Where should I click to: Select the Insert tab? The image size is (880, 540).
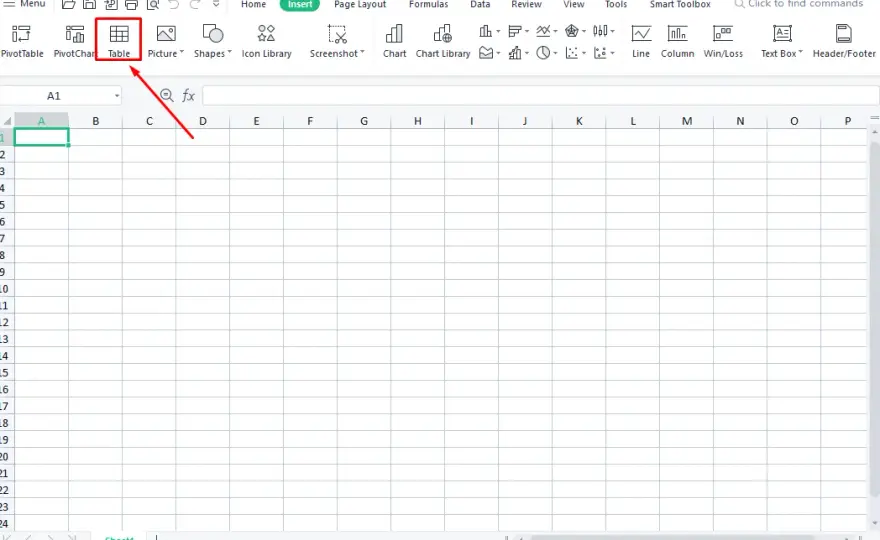click(x=300, y=4)
